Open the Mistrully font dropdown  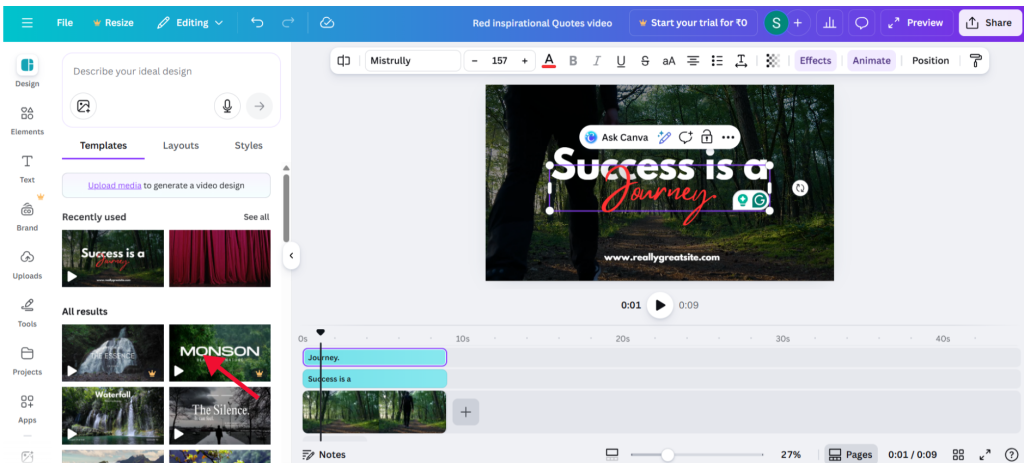pos(413,61)
